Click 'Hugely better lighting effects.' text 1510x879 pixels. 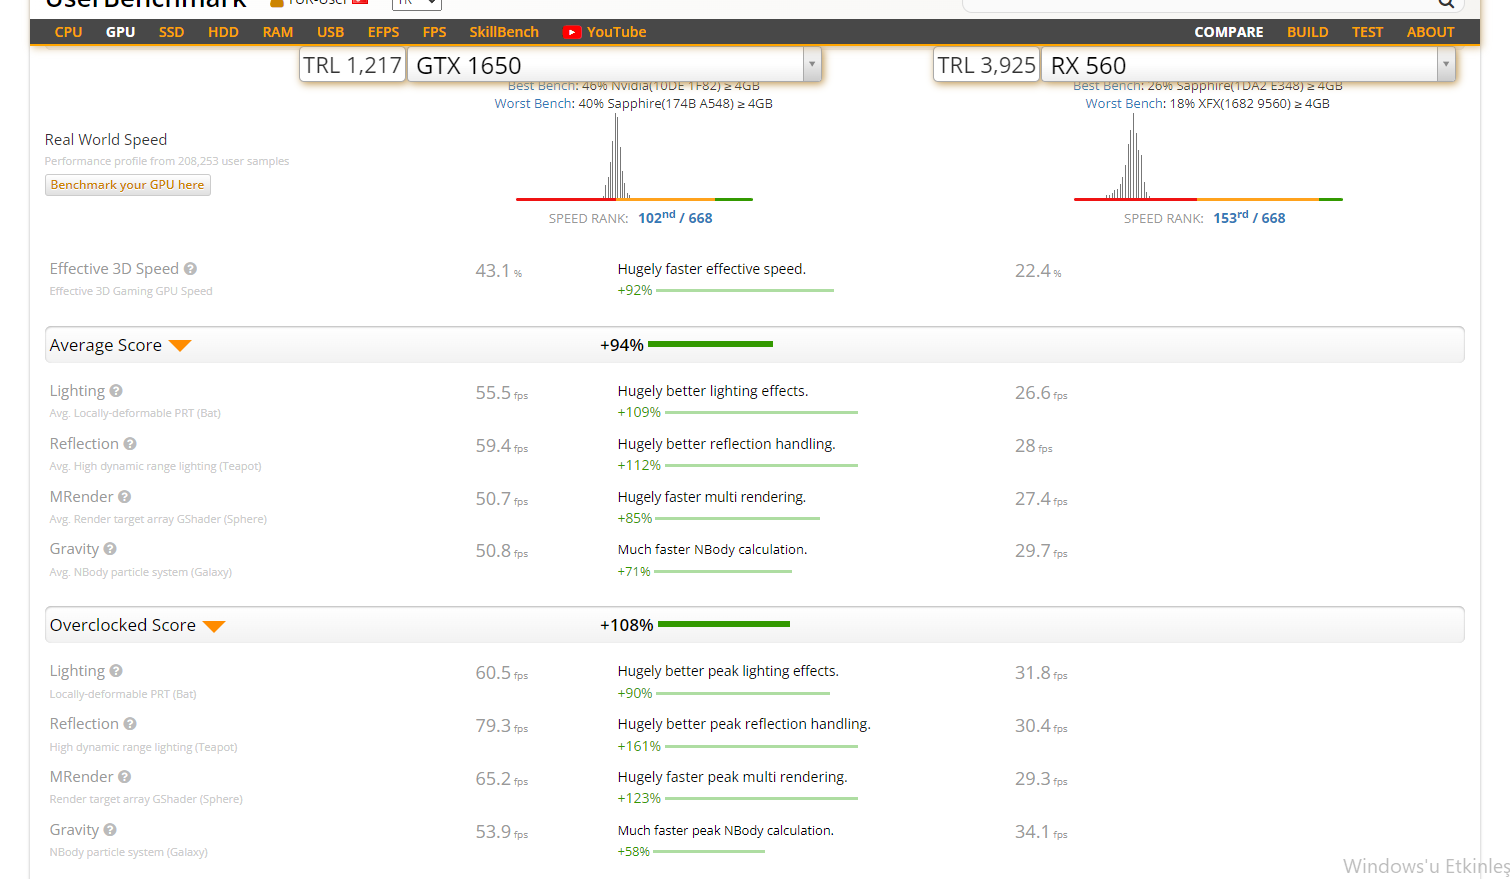713,391
